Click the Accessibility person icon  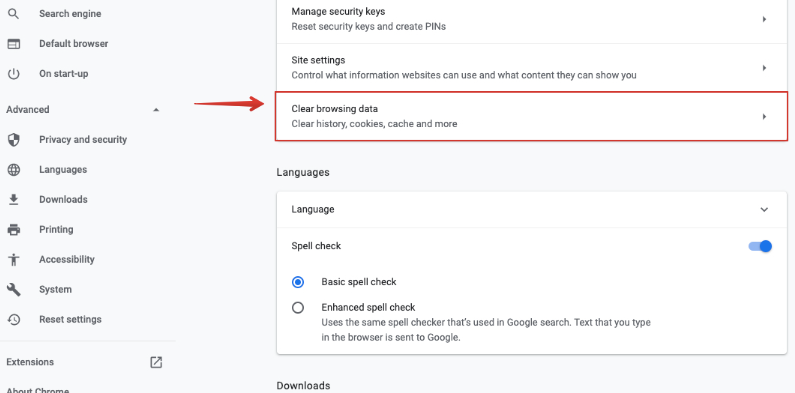click(14, 259)
